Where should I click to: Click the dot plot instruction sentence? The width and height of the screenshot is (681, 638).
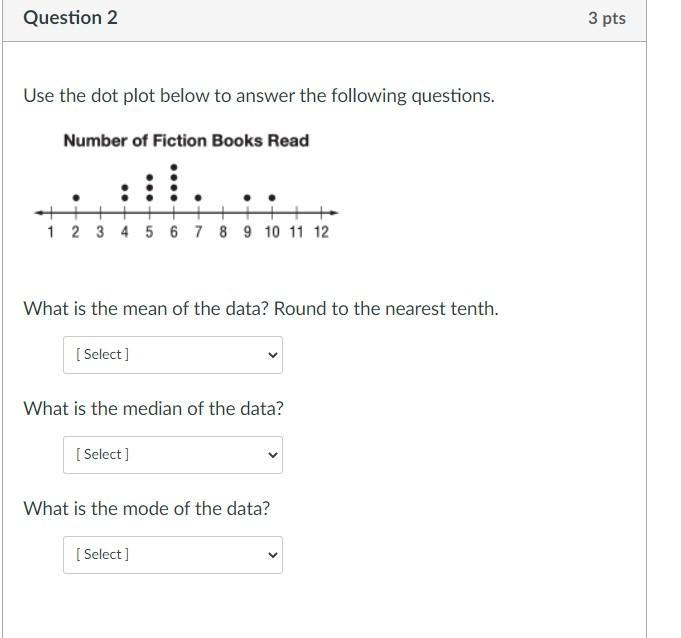coord(259,96)
